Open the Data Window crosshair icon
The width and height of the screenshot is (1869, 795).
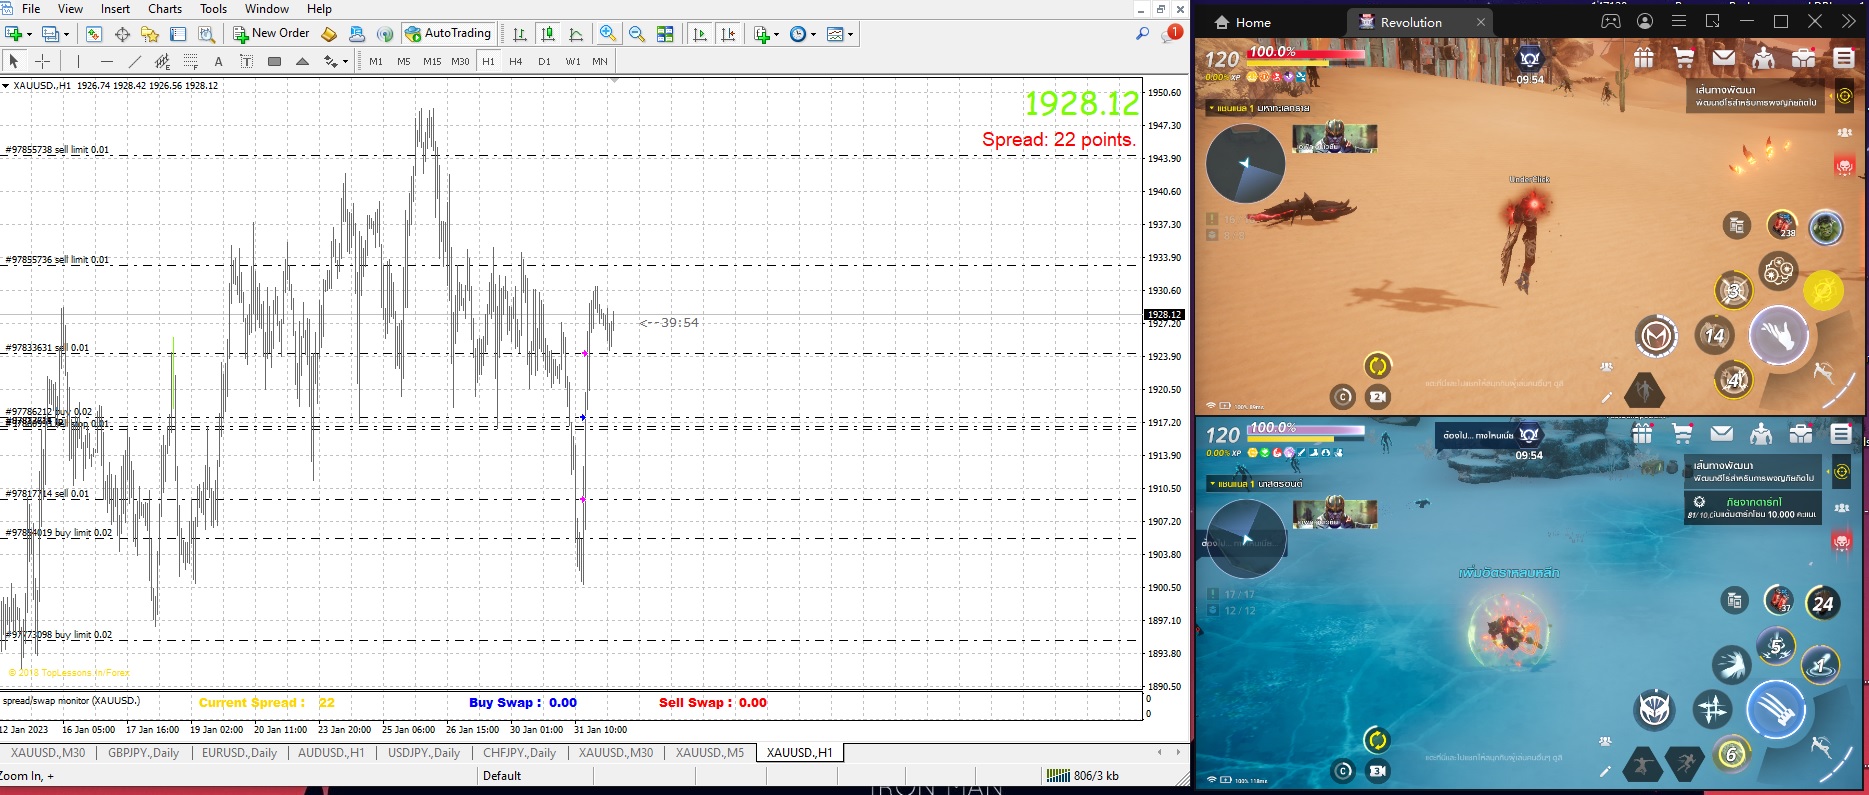(122, 34)
